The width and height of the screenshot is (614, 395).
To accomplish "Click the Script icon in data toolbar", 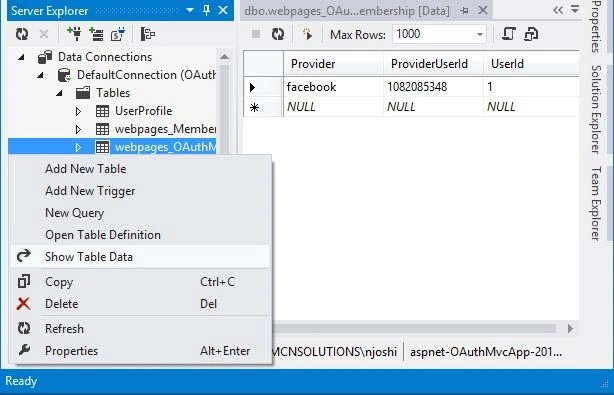I will (509, 34).
